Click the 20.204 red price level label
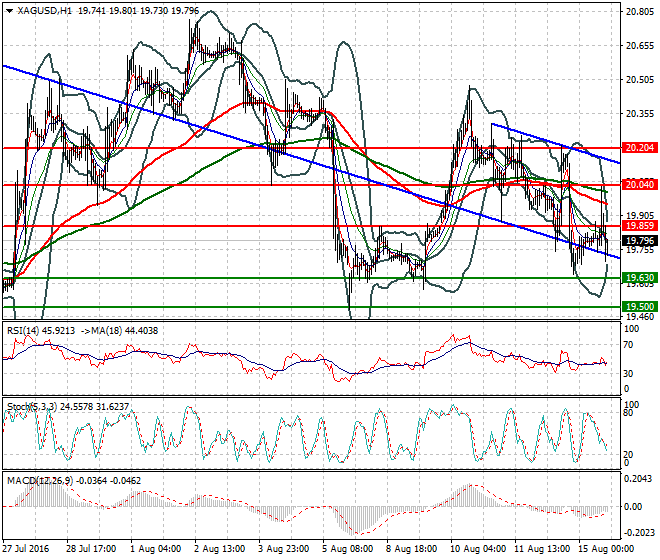Screen dimensions: 660x560 point(640,148)
